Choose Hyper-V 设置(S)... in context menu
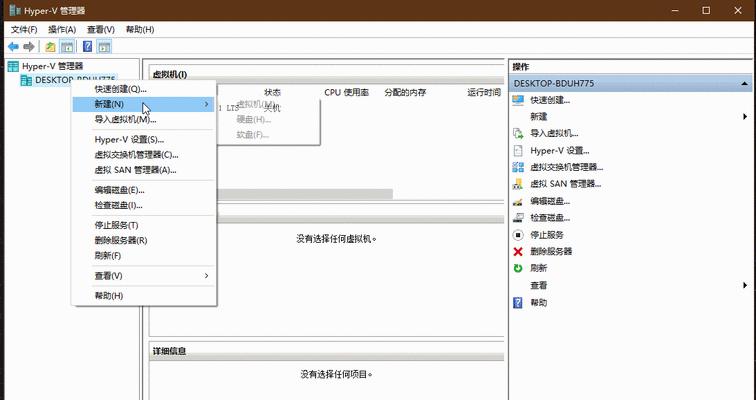Screen dimensions: 756x400 point(144,140)
